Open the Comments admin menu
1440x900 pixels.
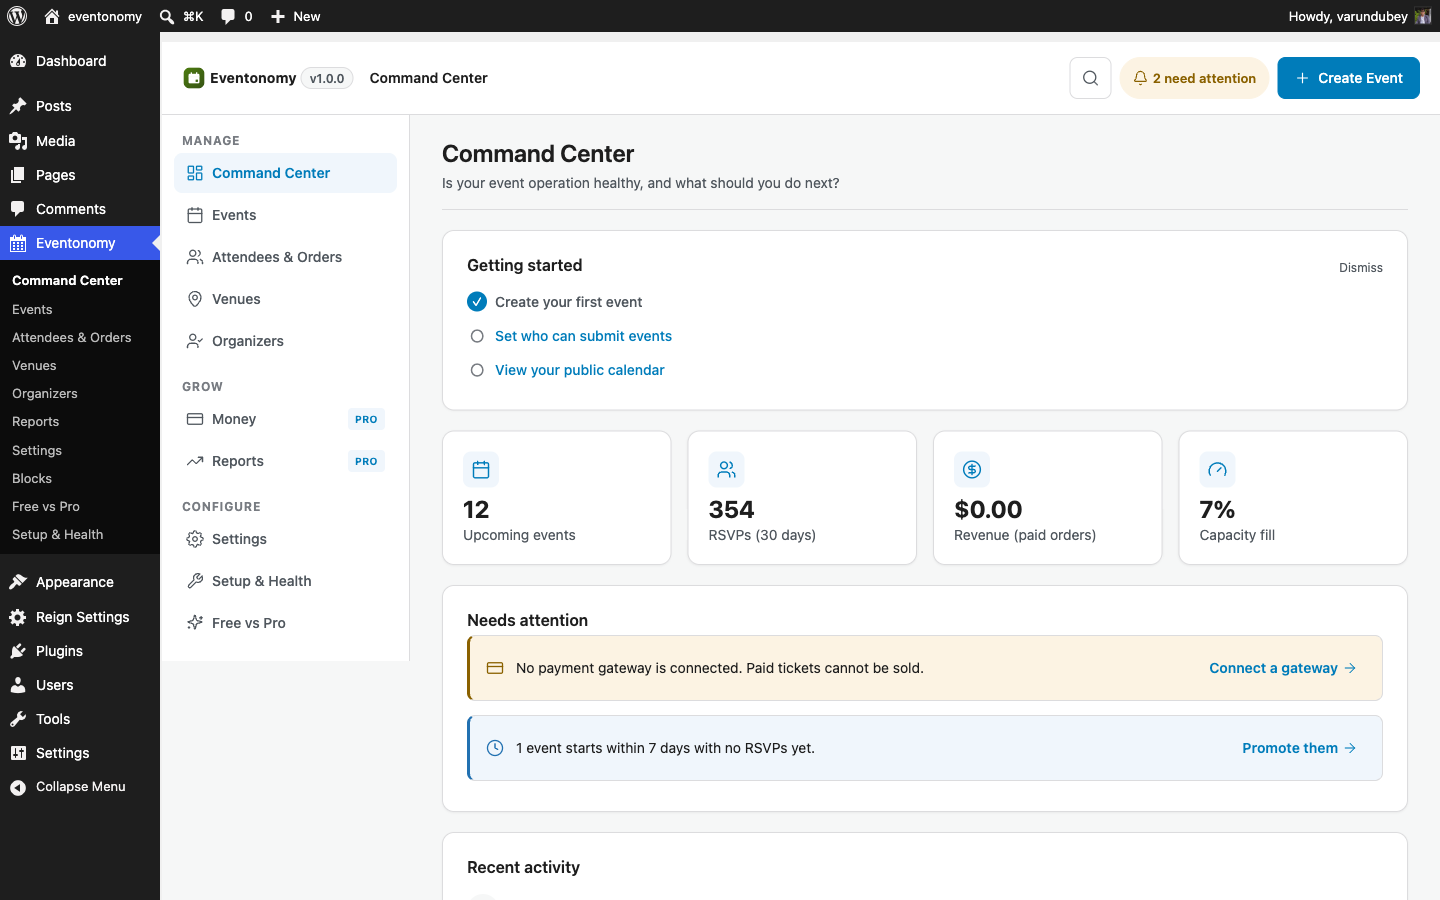click(x=80, y=209)
